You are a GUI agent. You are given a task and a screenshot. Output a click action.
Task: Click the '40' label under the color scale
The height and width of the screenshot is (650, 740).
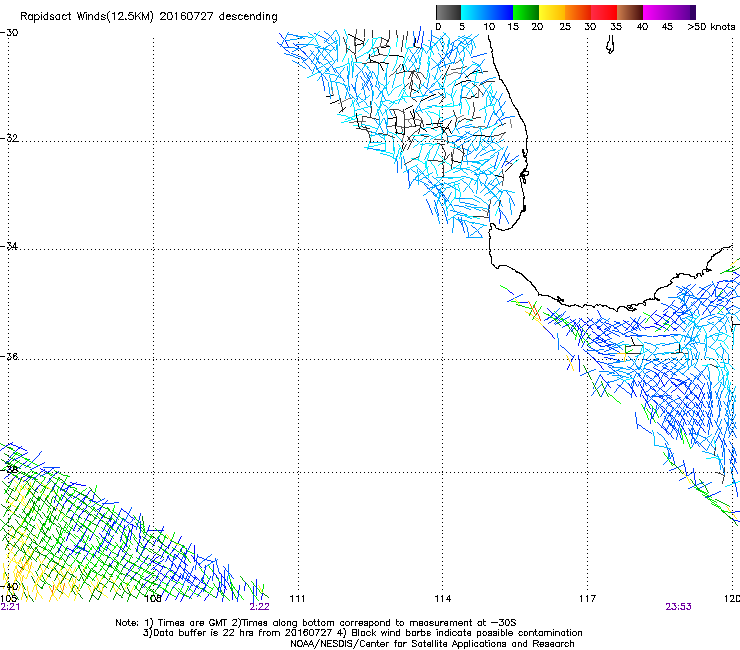(x=642, y=27)
